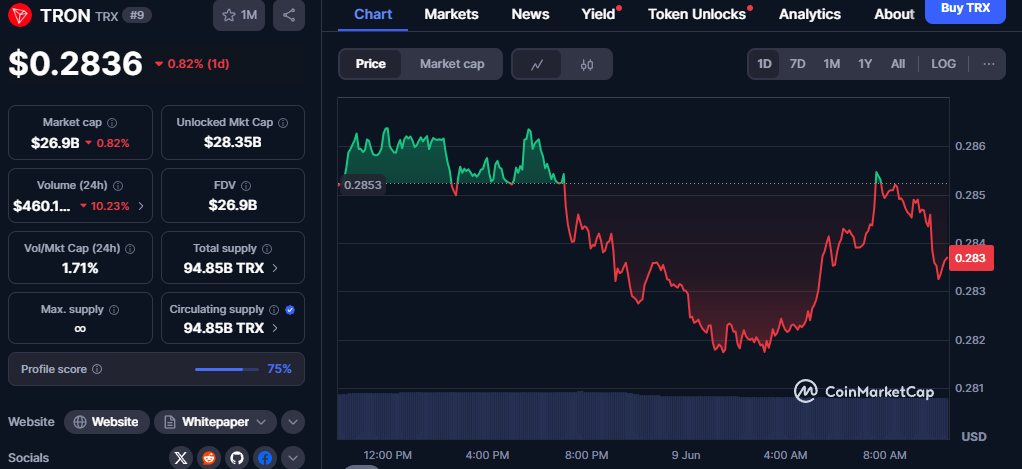This screenshot has width=1022, height=469.
Task: Open the Token Unlocks tab
Action: [697, 14]
